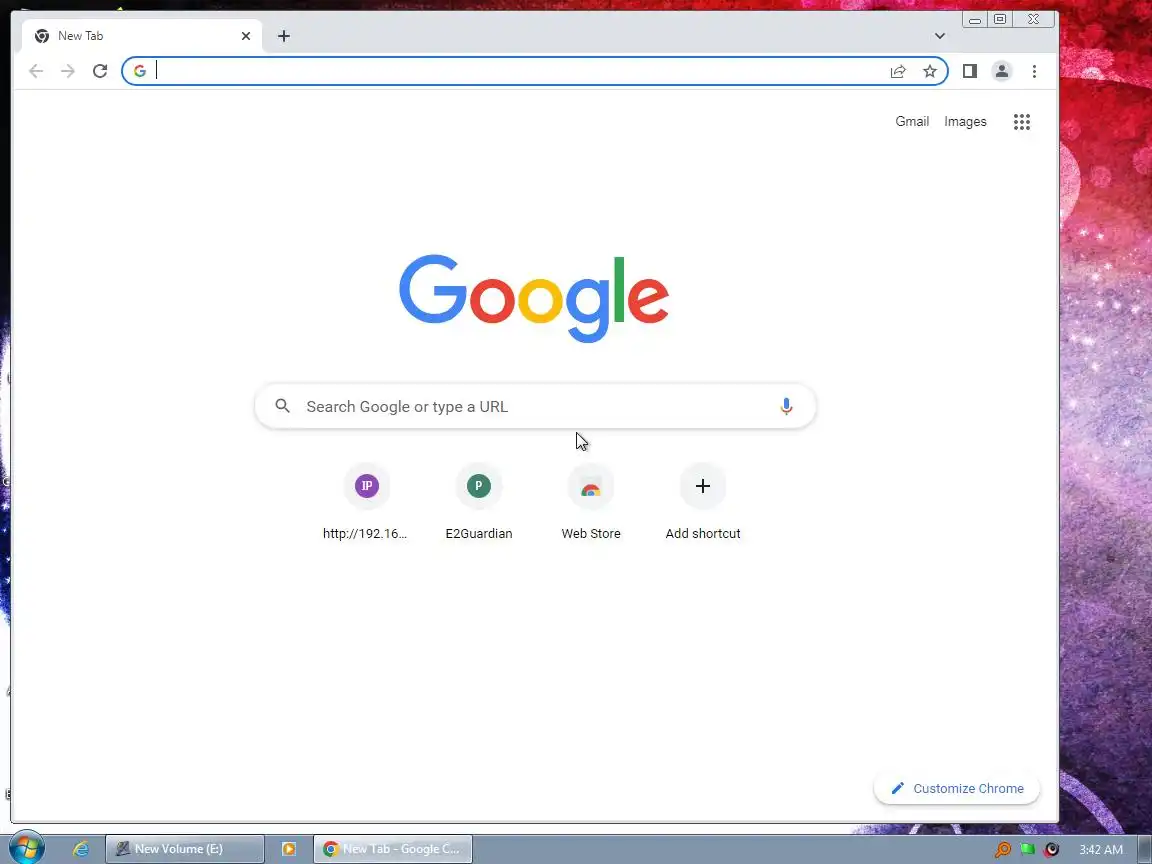Open the 3:42 AM clock
The image size is (1152, 864).
point(1101,849)
